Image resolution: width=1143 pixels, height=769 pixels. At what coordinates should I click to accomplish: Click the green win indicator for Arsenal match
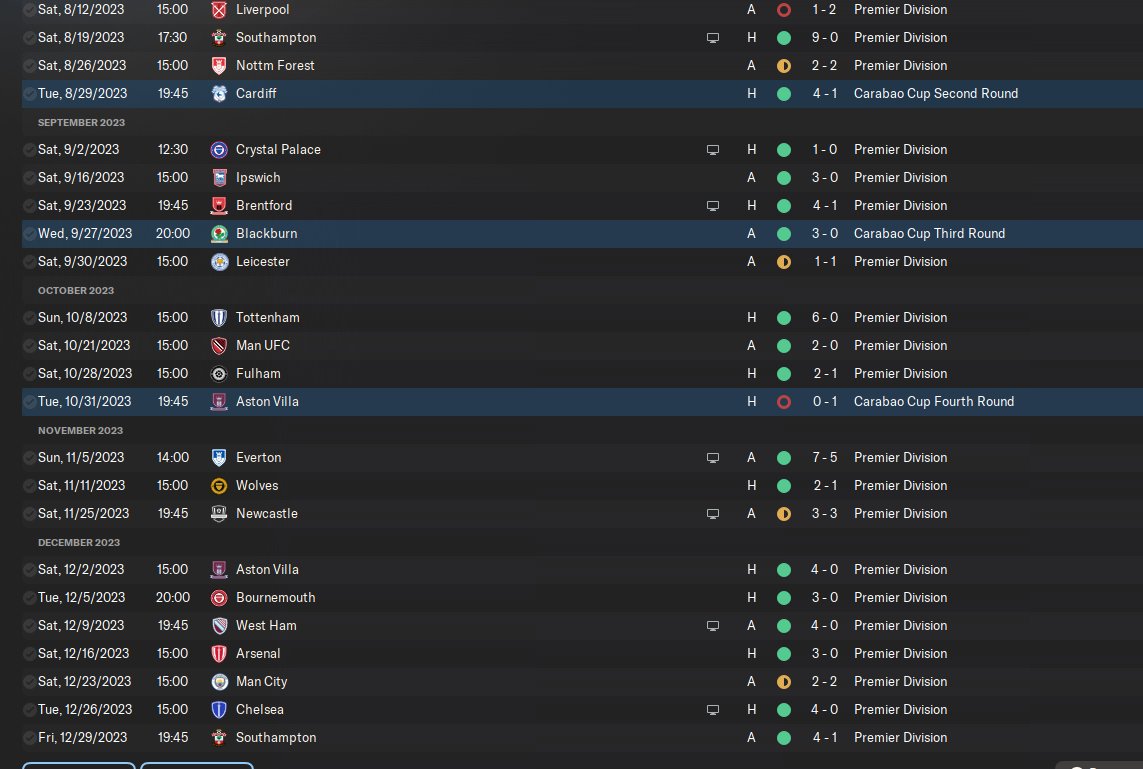tap(784, 654)
